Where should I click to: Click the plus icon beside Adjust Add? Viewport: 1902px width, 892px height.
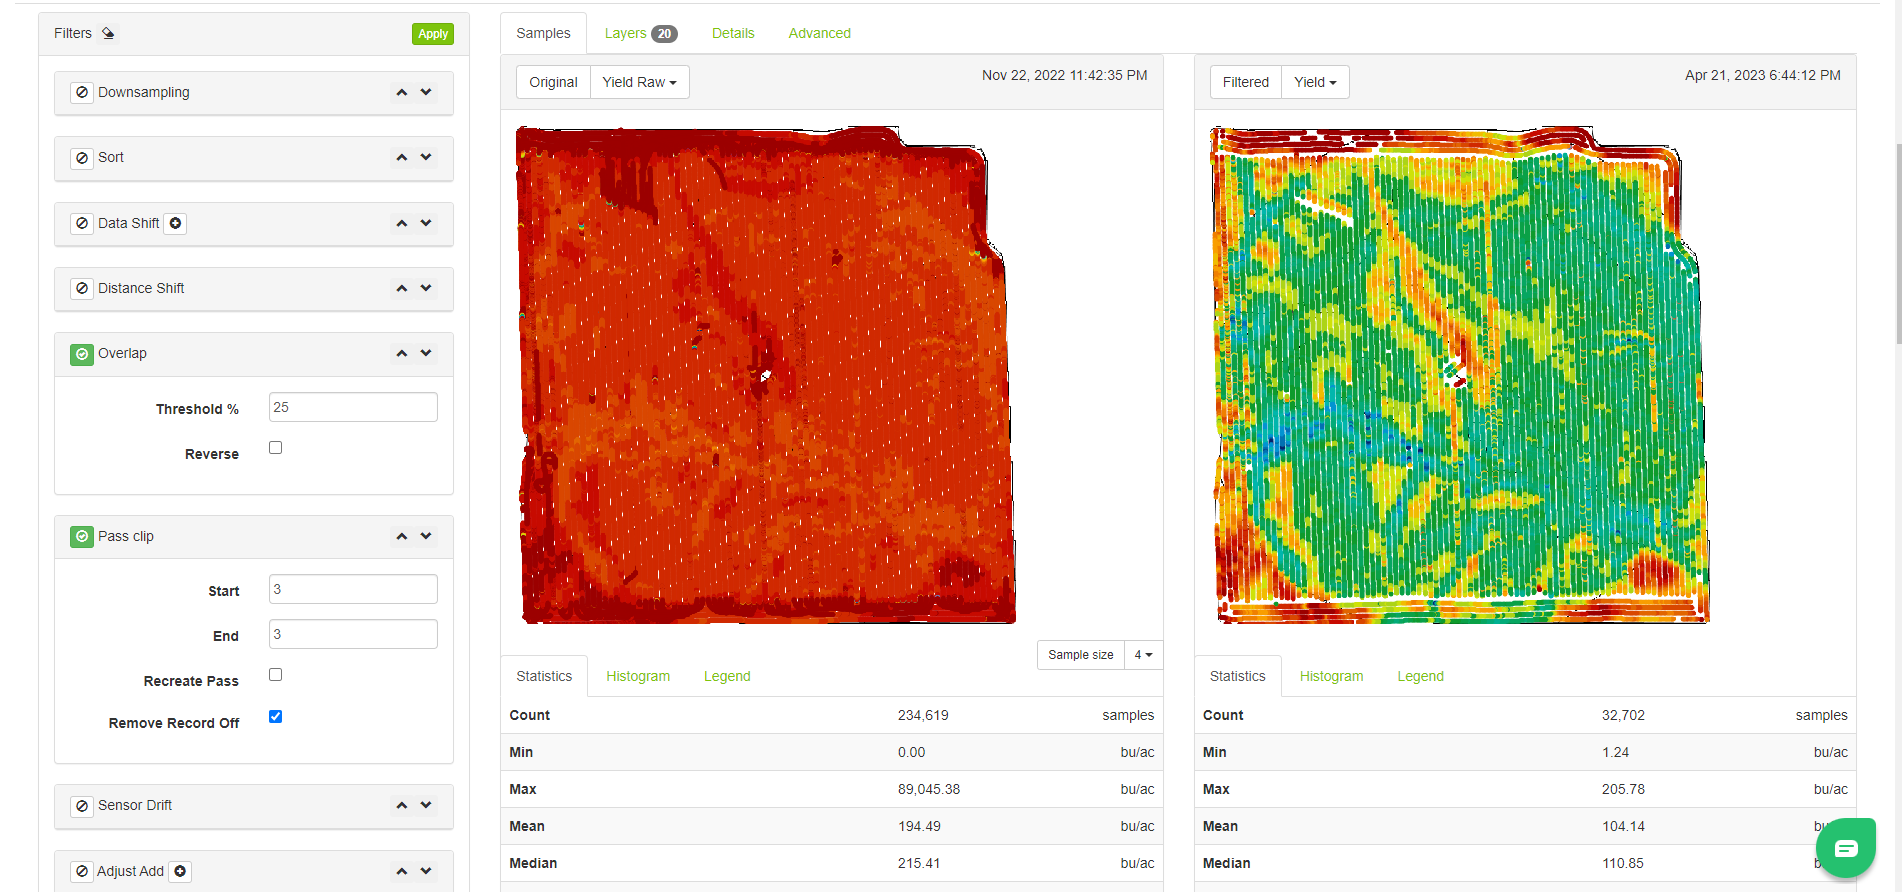[180, 871]
